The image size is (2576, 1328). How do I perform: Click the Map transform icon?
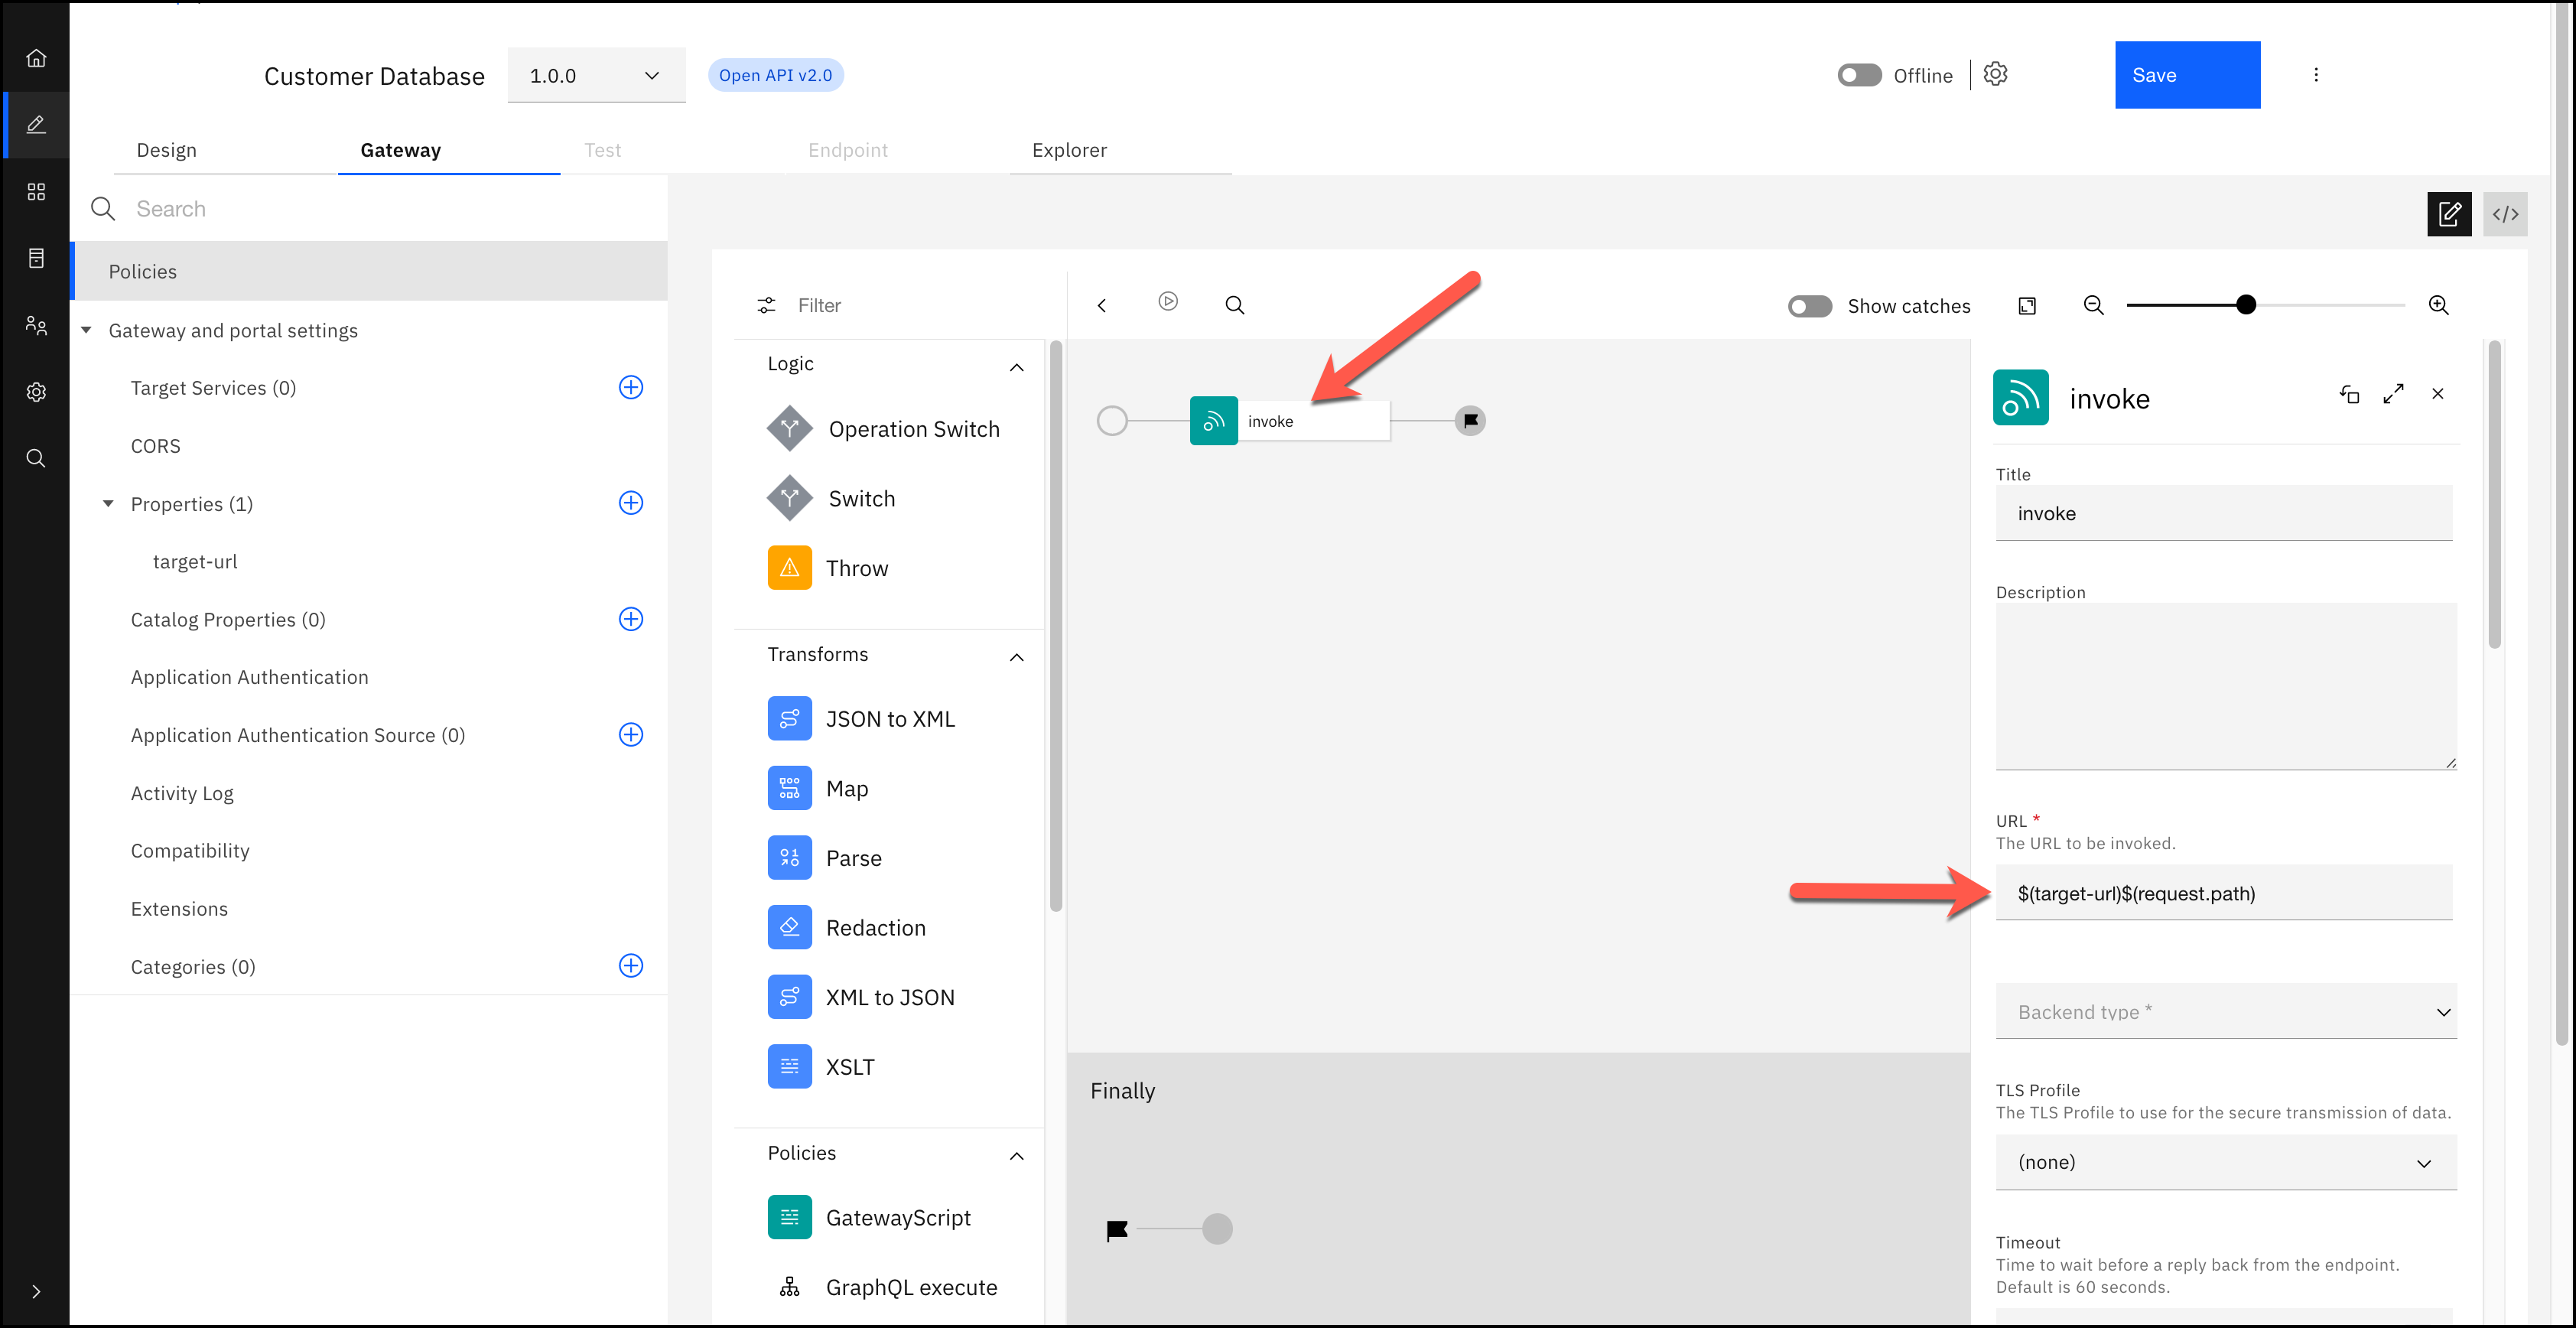click(789, 788)
